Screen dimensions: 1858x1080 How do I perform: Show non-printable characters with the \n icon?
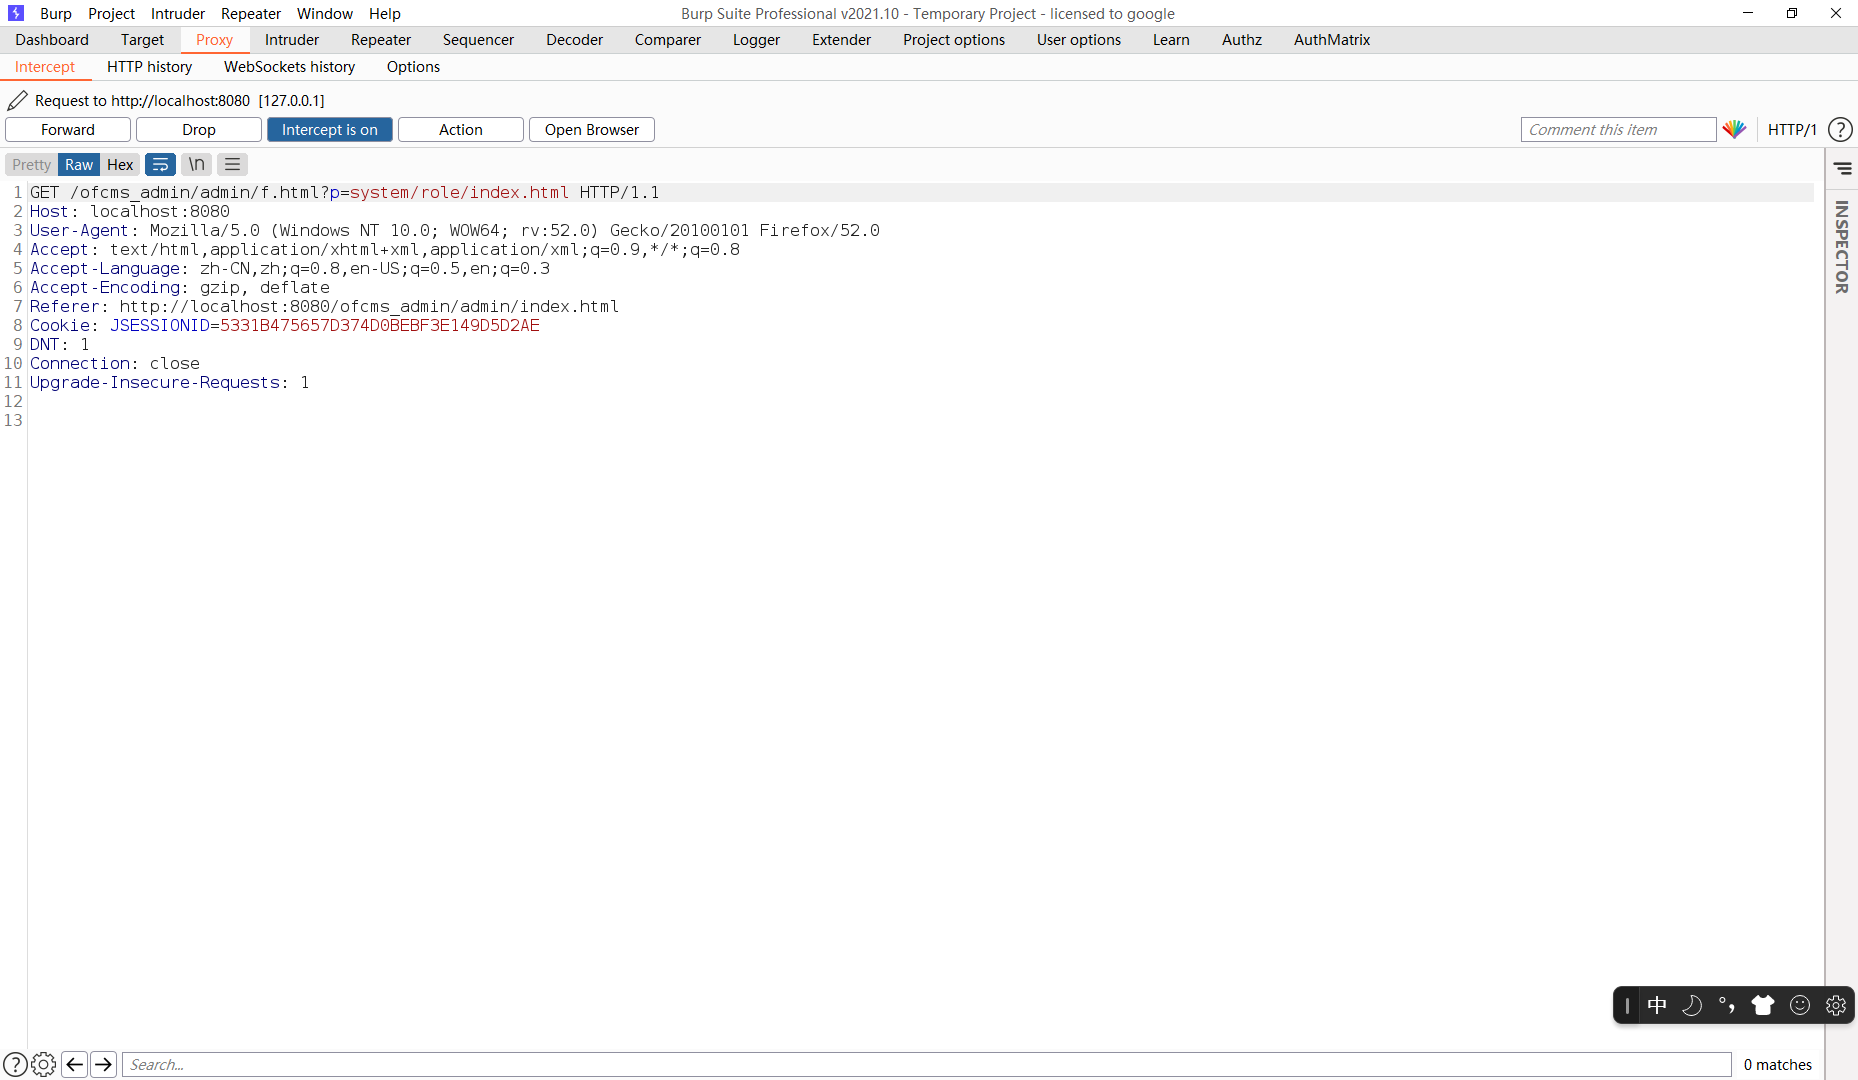point(196,164)
